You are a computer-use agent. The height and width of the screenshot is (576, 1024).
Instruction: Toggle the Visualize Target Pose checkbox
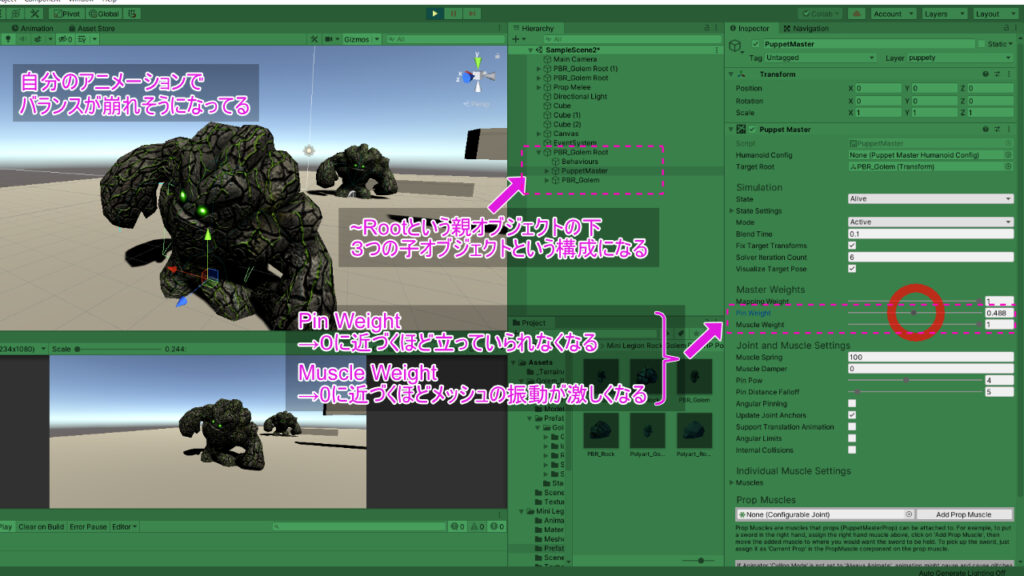pos(852,269)
